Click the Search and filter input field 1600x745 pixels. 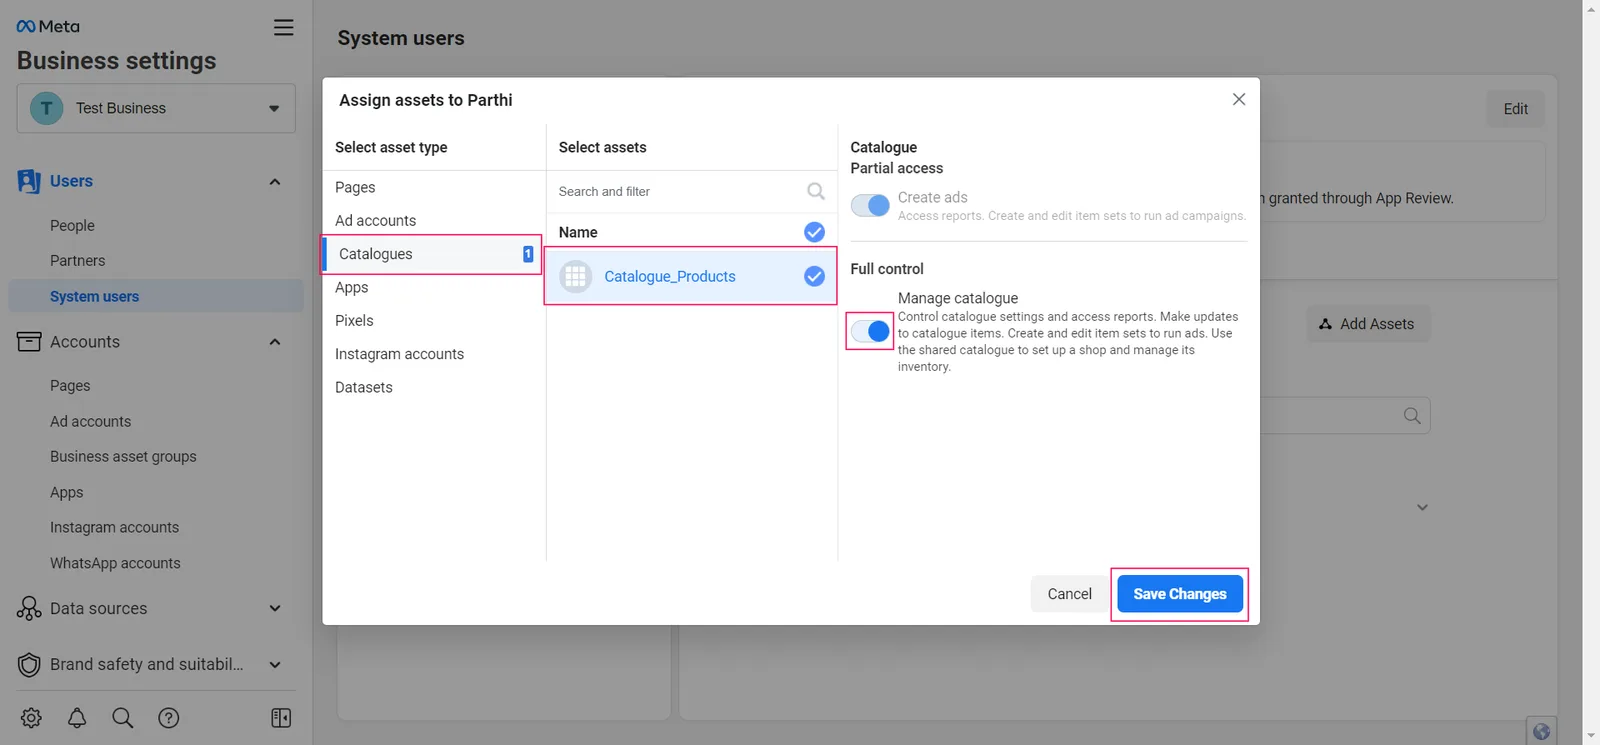692,191
